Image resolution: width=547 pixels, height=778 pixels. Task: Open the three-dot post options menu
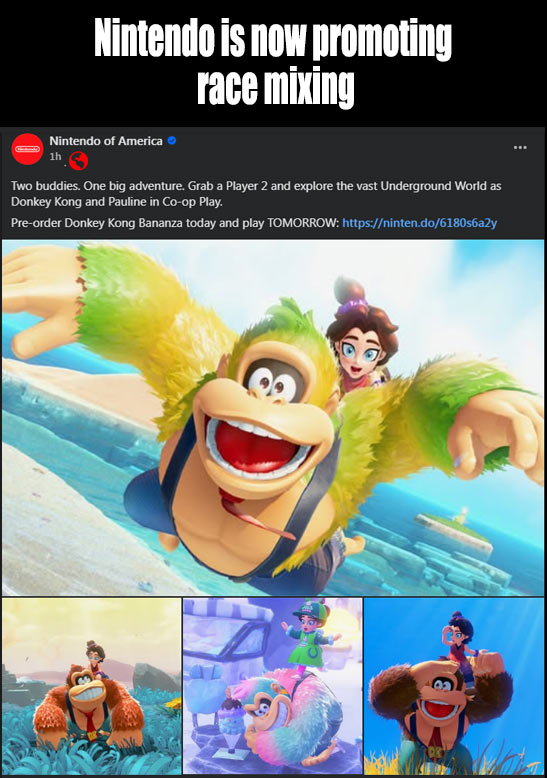(520, 147)
